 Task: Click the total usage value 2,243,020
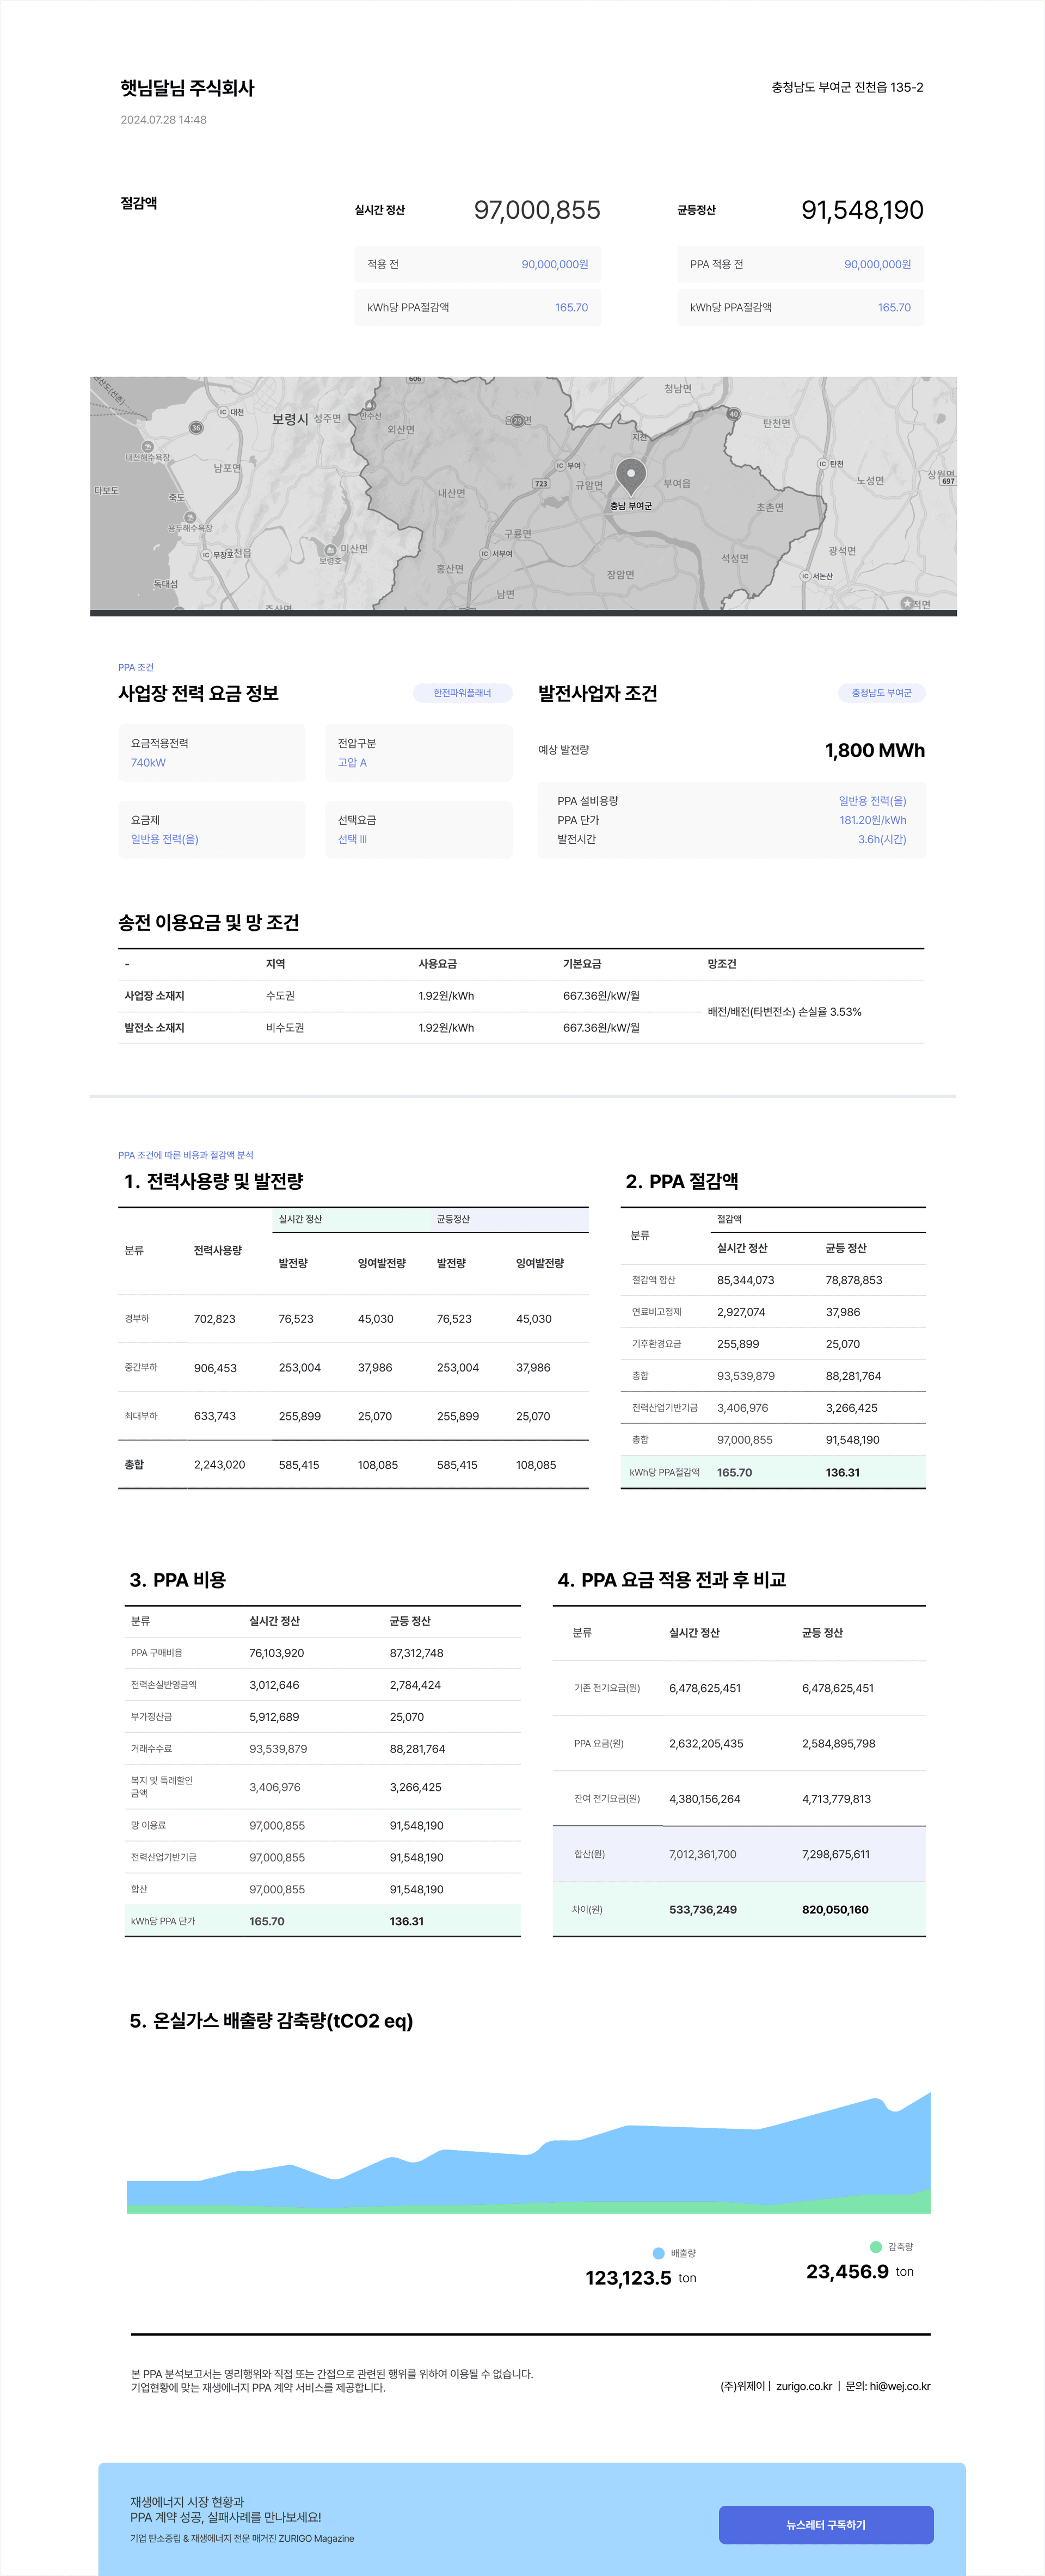pyautogui.click(x=219, y=1465)
